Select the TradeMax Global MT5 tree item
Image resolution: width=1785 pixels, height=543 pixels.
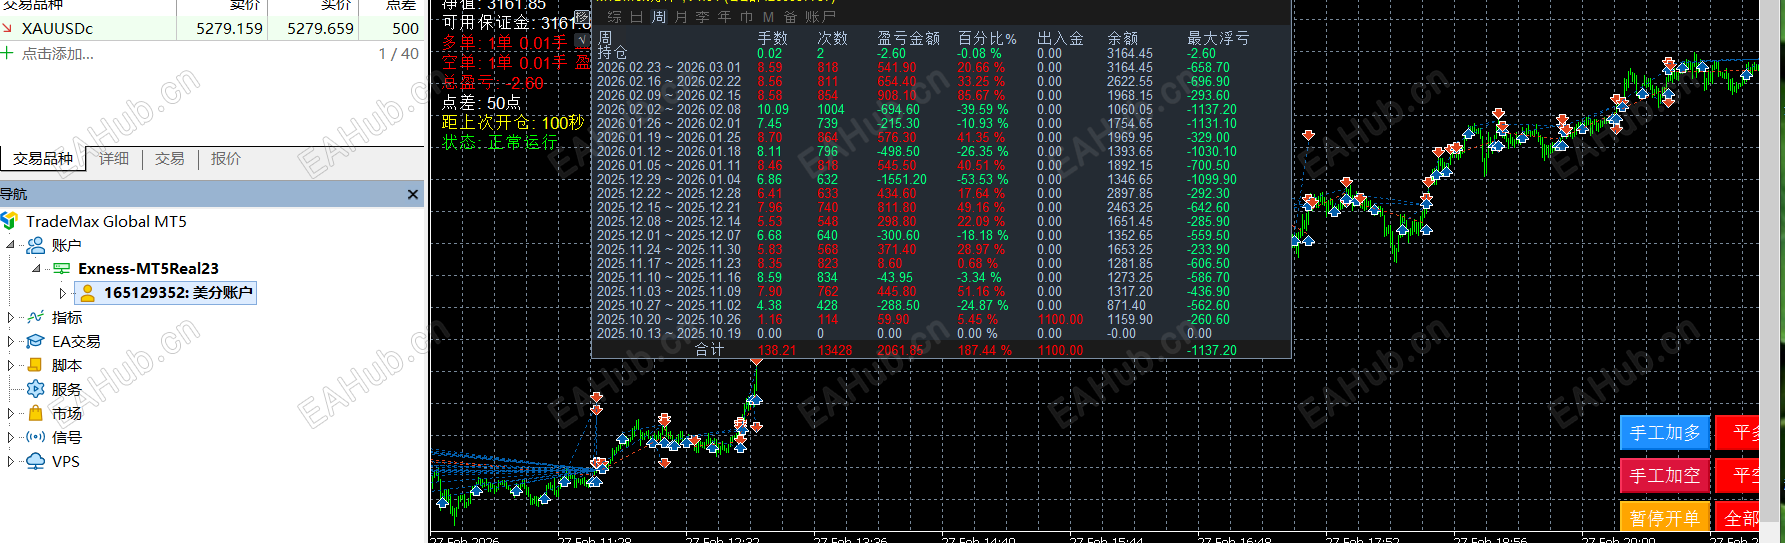(x=106, y=221)
